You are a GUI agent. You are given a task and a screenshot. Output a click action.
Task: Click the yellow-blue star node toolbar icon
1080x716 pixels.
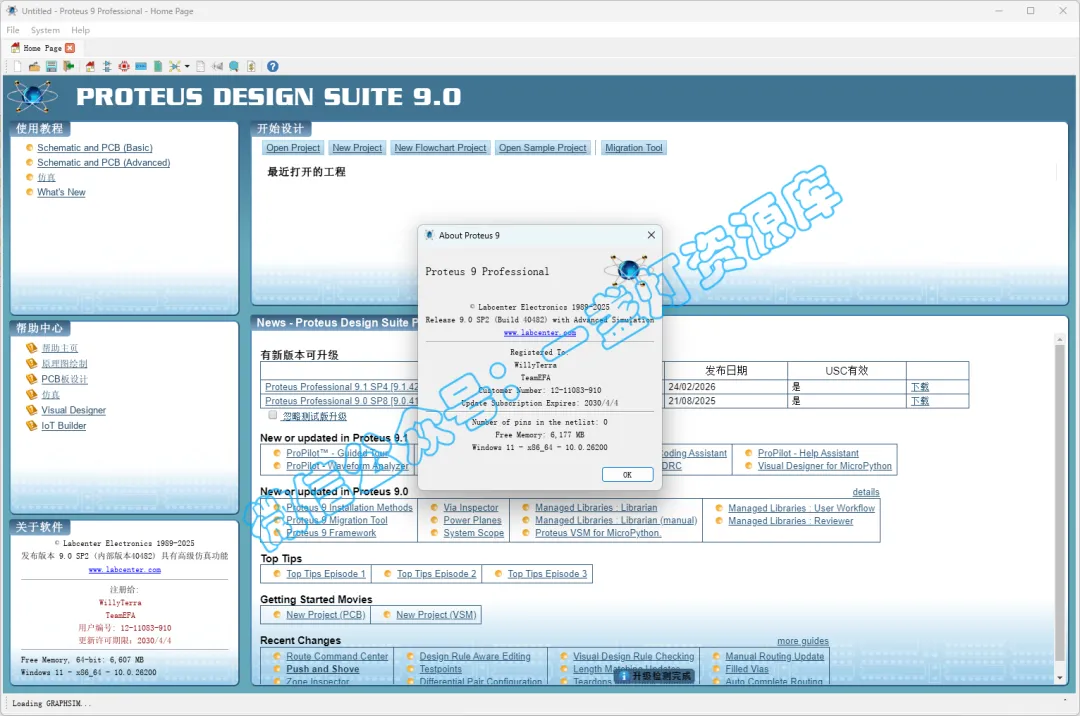[175, 67]
